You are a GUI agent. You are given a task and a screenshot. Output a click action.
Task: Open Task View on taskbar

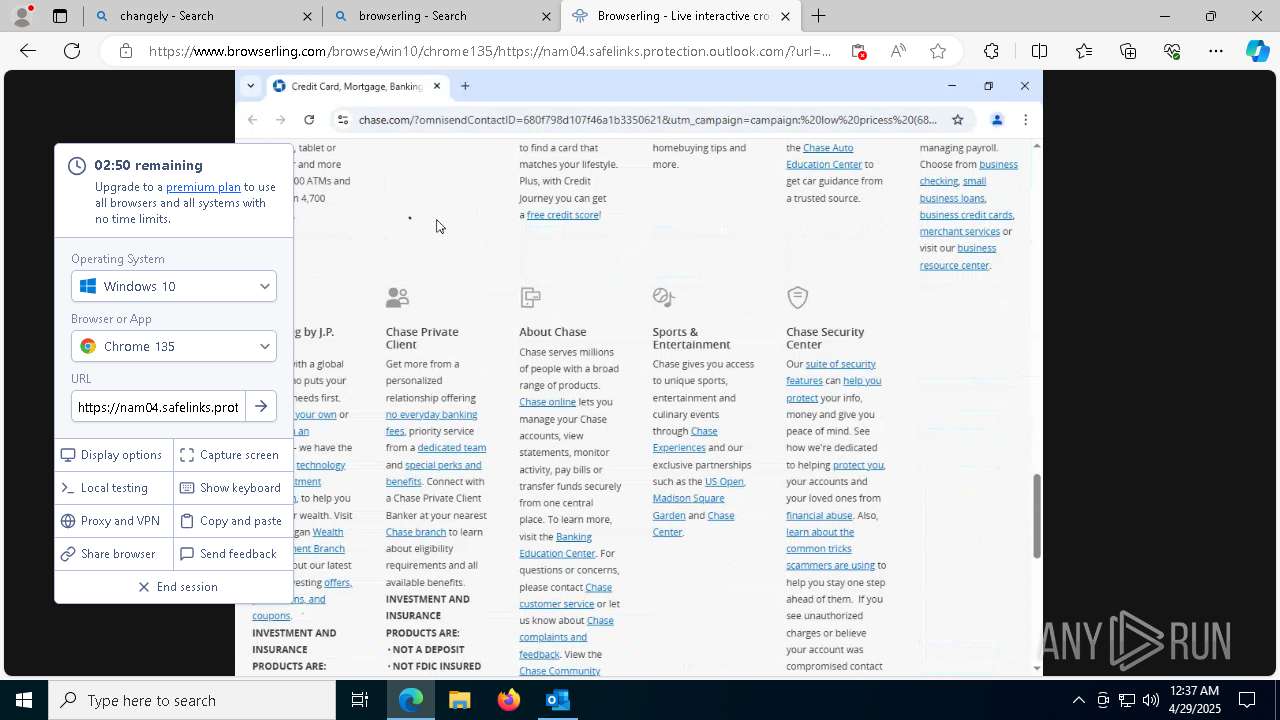click(360, 700)
